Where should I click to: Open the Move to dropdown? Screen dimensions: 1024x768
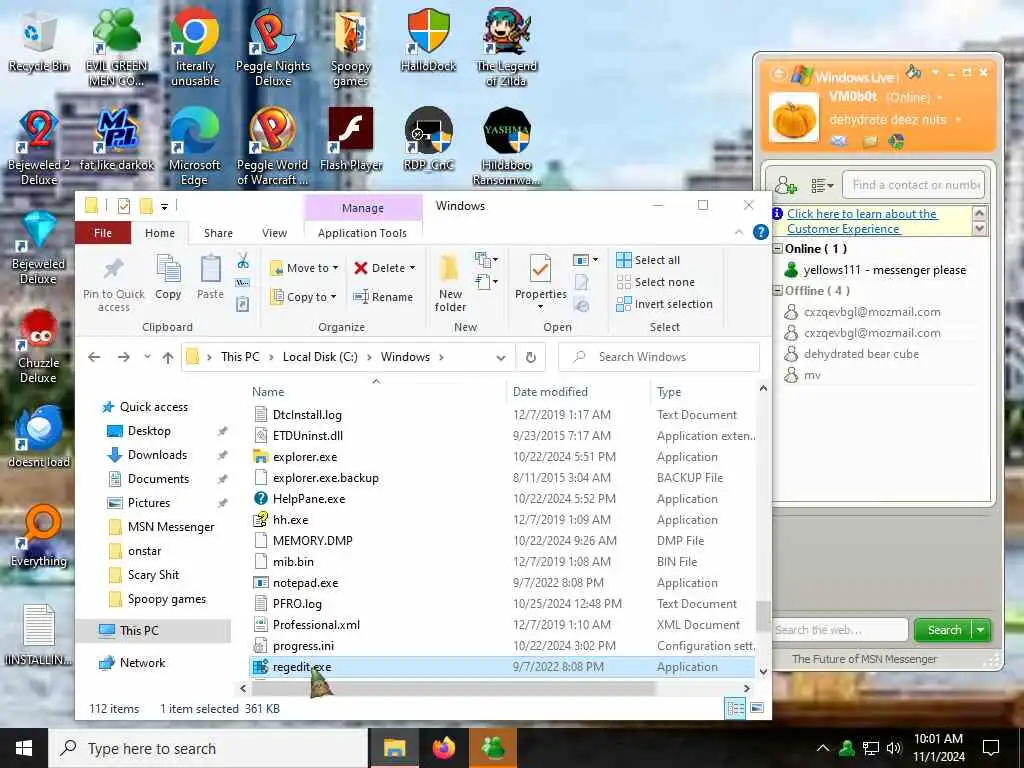point(304,268)
